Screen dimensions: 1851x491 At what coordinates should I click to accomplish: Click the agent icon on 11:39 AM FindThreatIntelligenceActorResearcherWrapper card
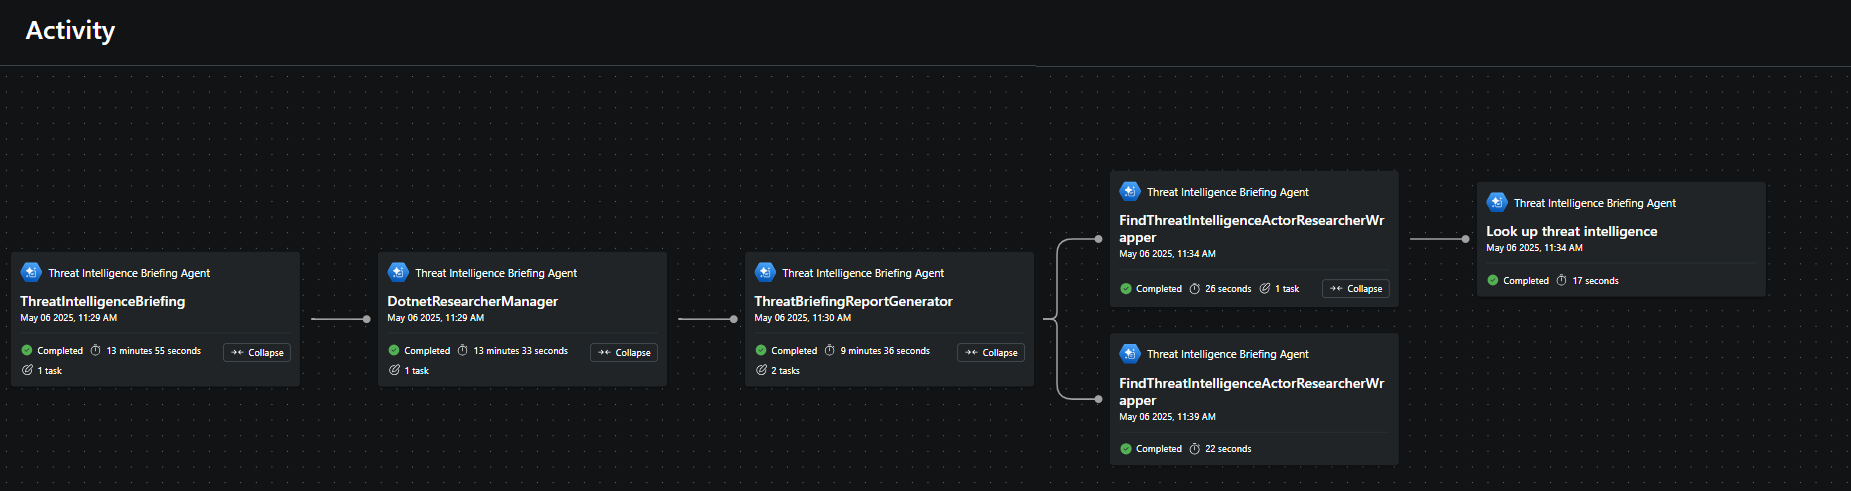(1130, 353)
